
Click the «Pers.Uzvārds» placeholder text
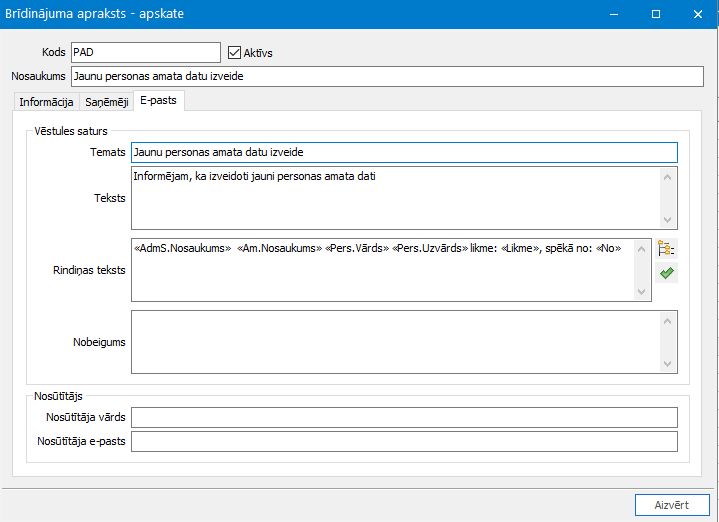pos(430,248)
